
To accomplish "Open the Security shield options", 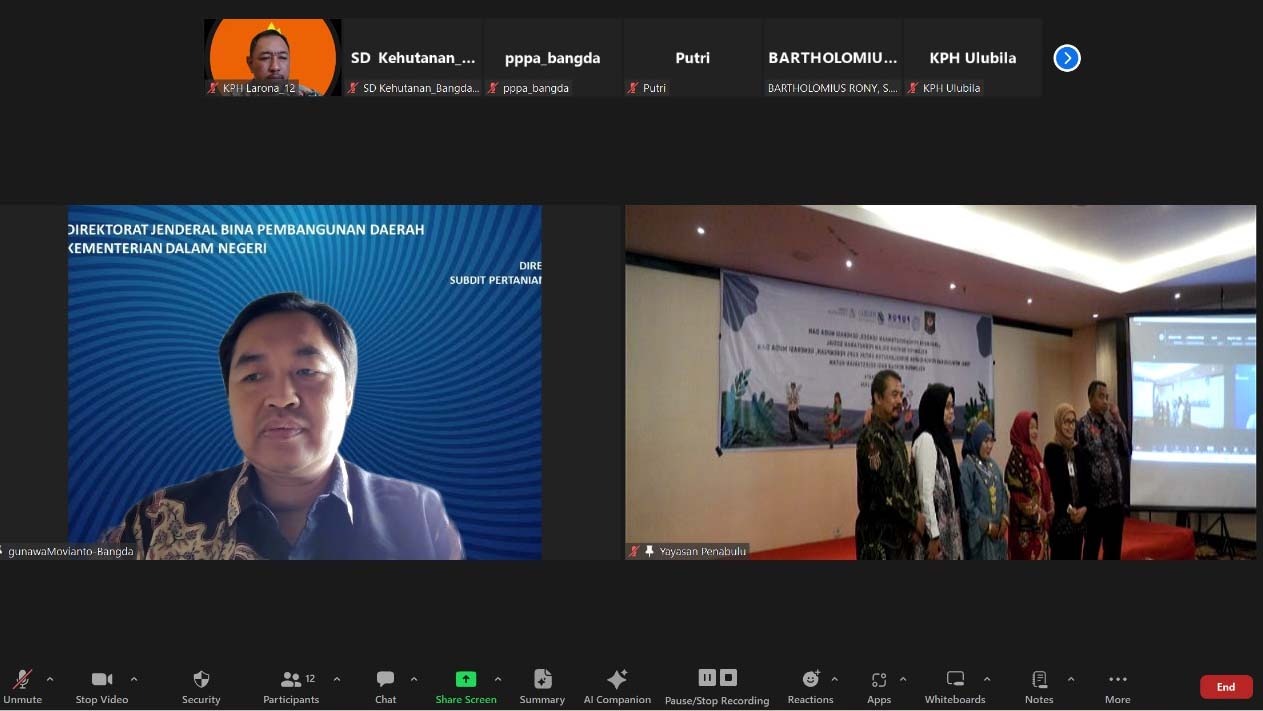I will point(201,686).
